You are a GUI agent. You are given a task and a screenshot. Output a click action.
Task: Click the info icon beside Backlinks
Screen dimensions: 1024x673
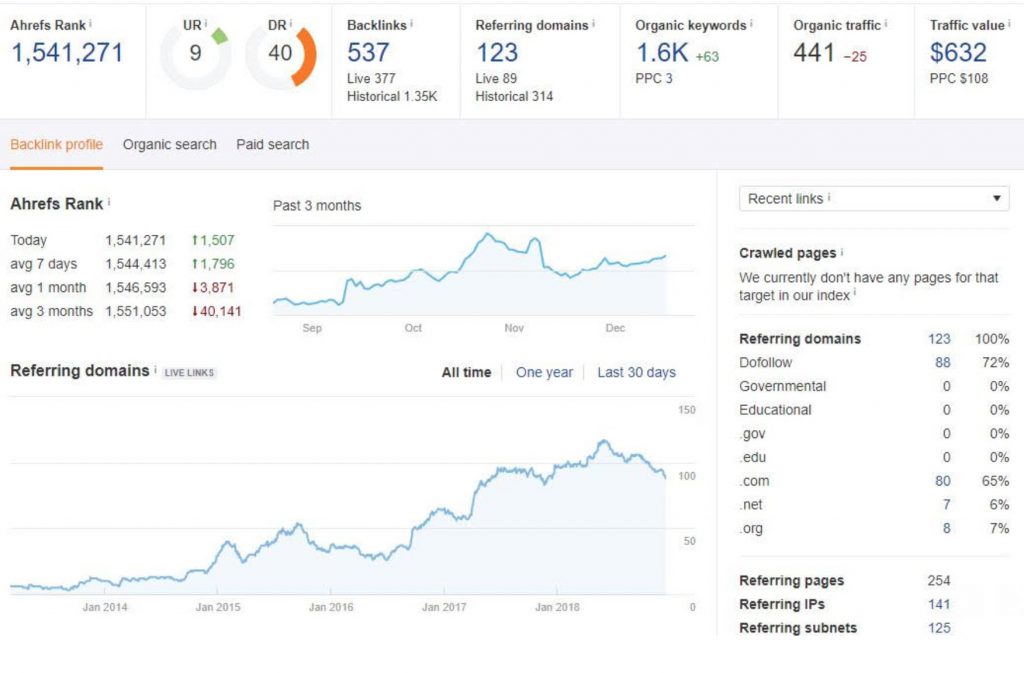[411, 23]
